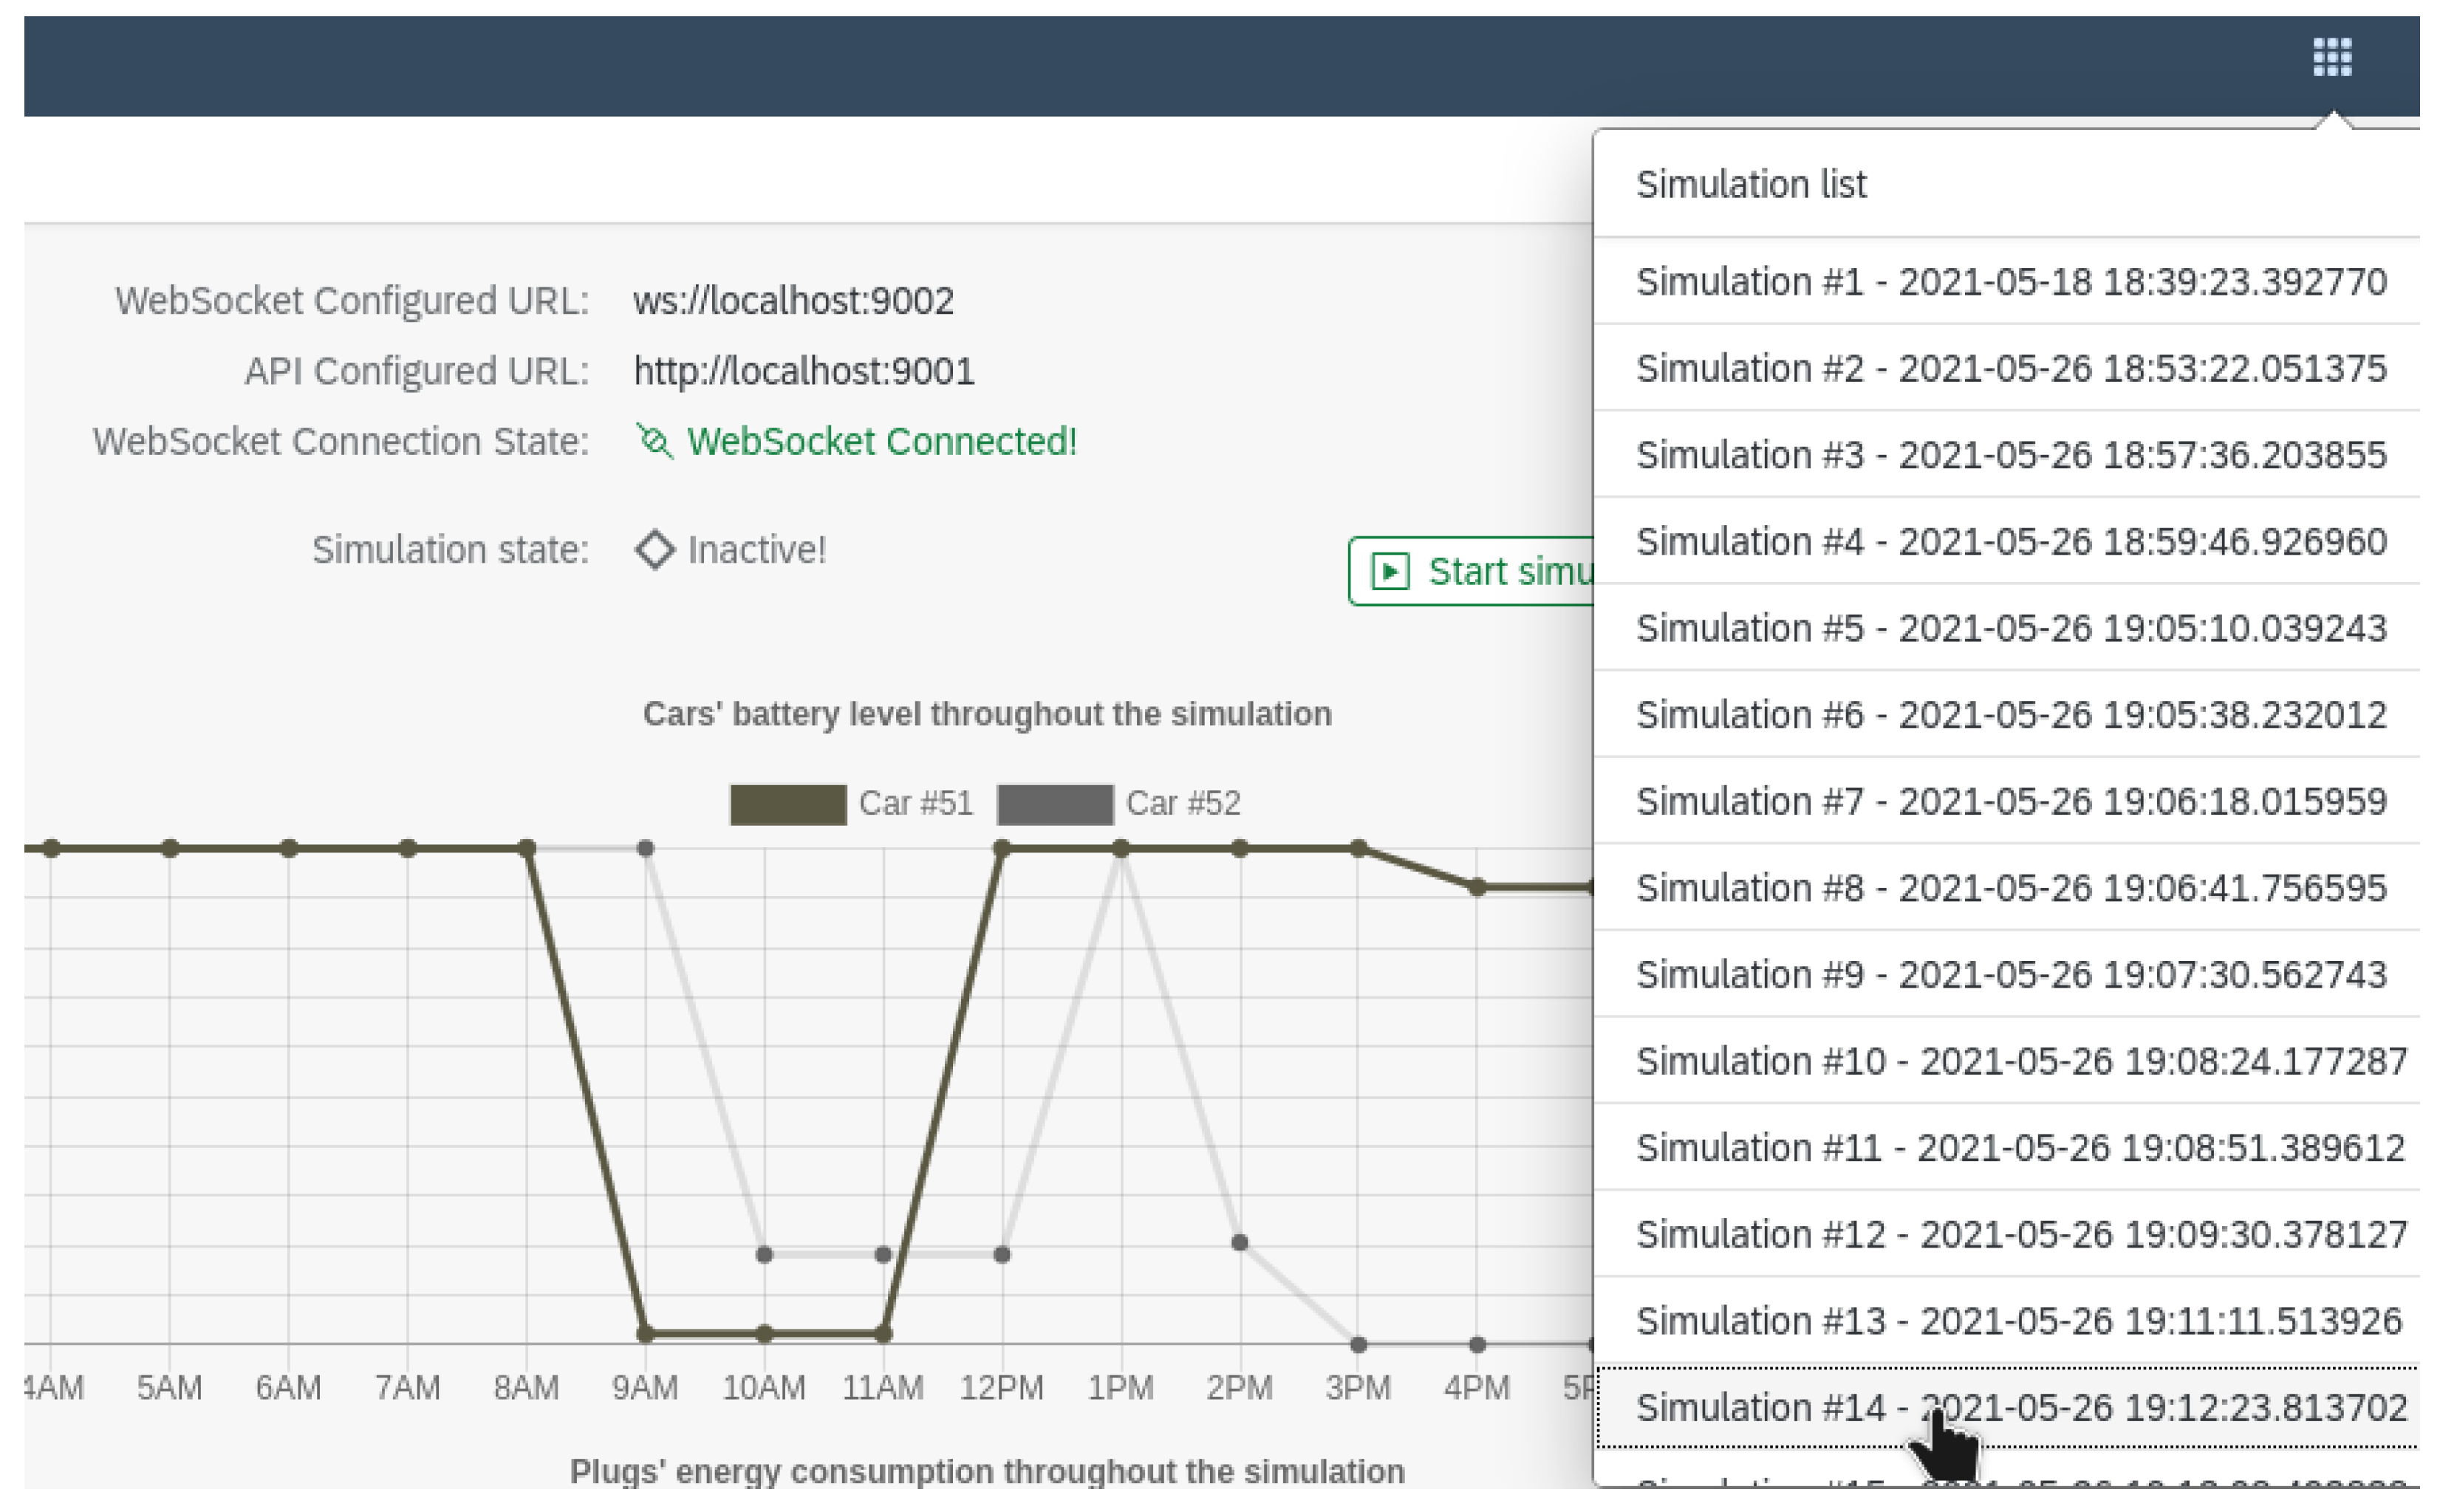Select highlighted Simulation #14 entry
Image resolution: width=2440 pixels, height=1512 pixels.
(2020, 1408)
